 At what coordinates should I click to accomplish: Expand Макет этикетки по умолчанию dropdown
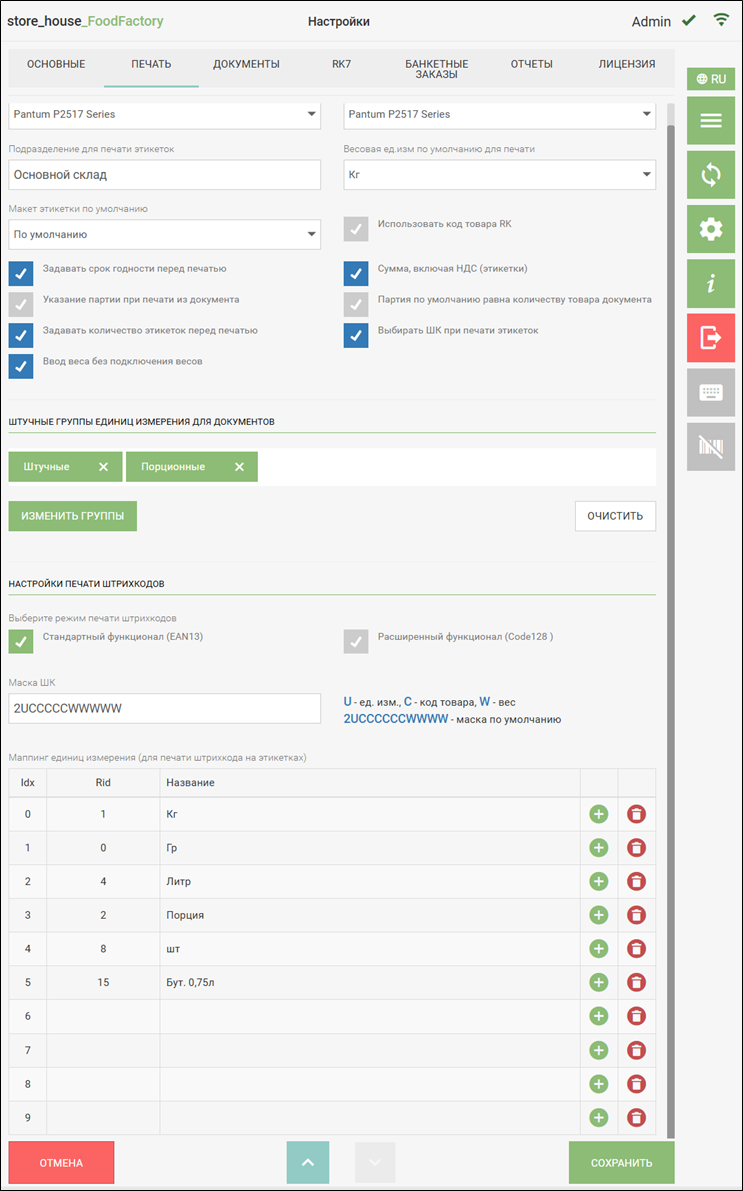point(164,235)
